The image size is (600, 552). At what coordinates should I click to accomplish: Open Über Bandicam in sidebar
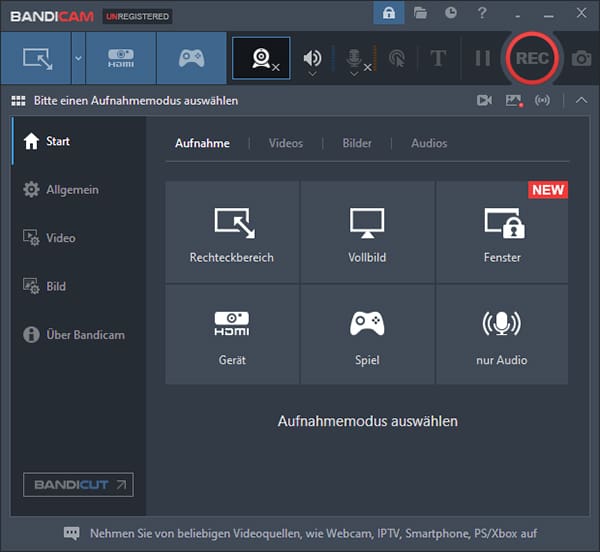79,335
